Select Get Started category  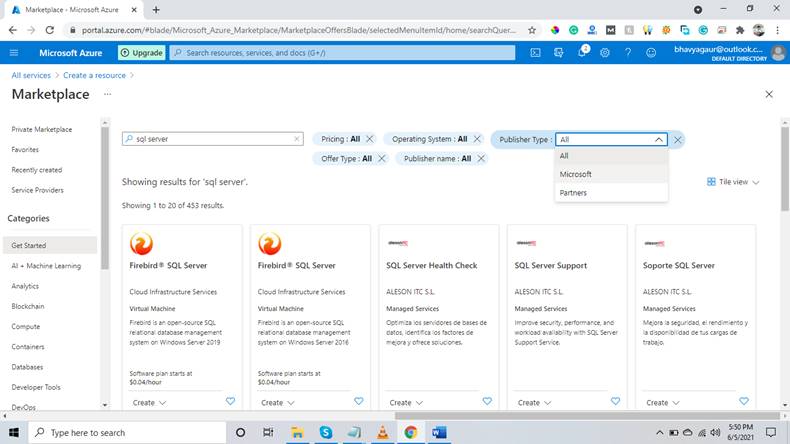pos(50,245)
